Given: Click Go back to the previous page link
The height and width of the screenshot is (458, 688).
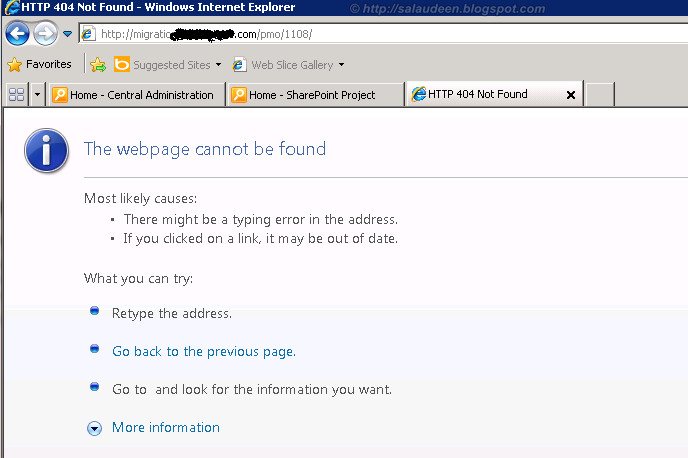Looking at the screenshot, I should (x=204, y=352).
